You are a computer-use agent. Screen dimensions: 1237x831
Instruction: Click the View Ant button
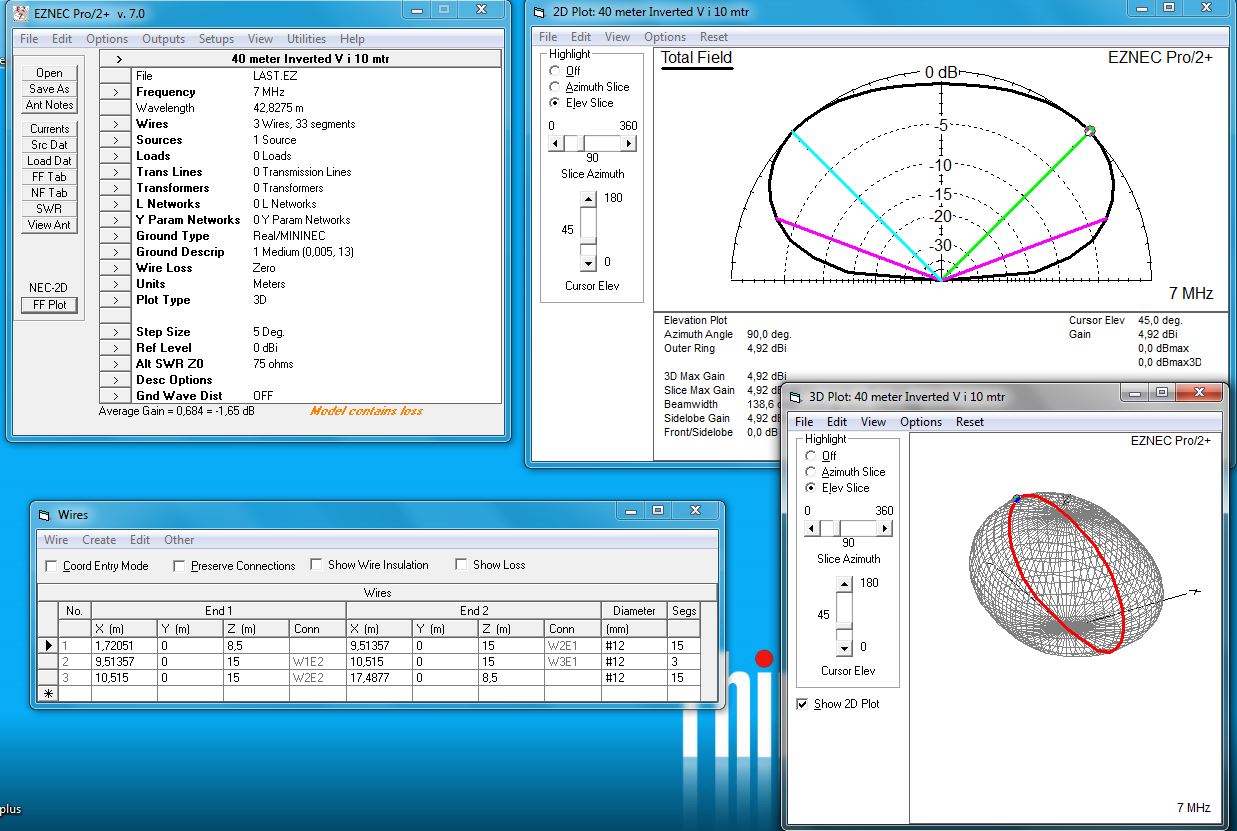tap(49, 225)
